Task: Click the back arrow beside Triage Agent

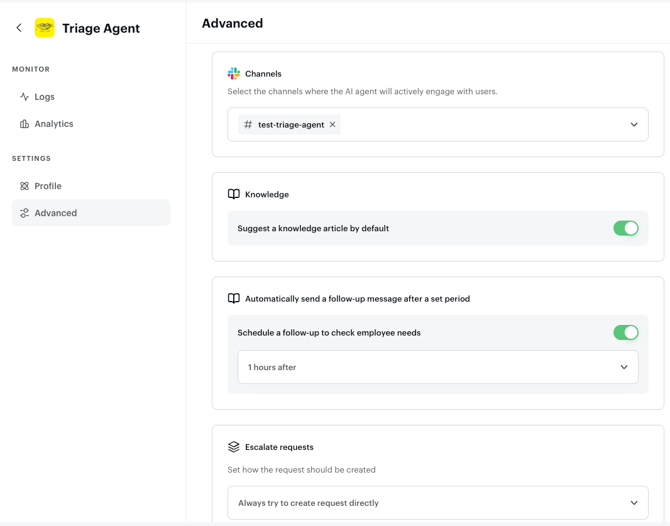Action: [x=19, y=28]
